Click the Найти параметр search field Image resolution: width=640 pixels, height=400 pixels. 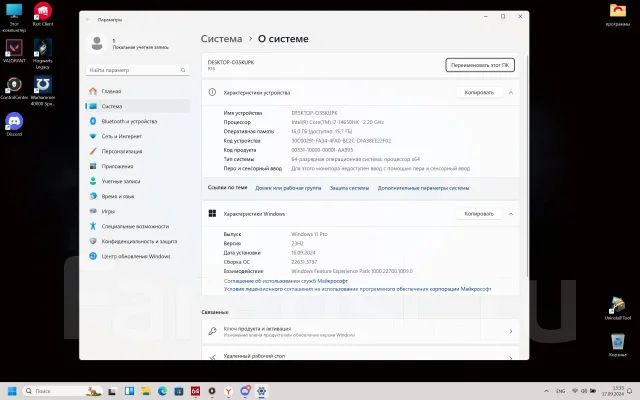pos(138,70)
